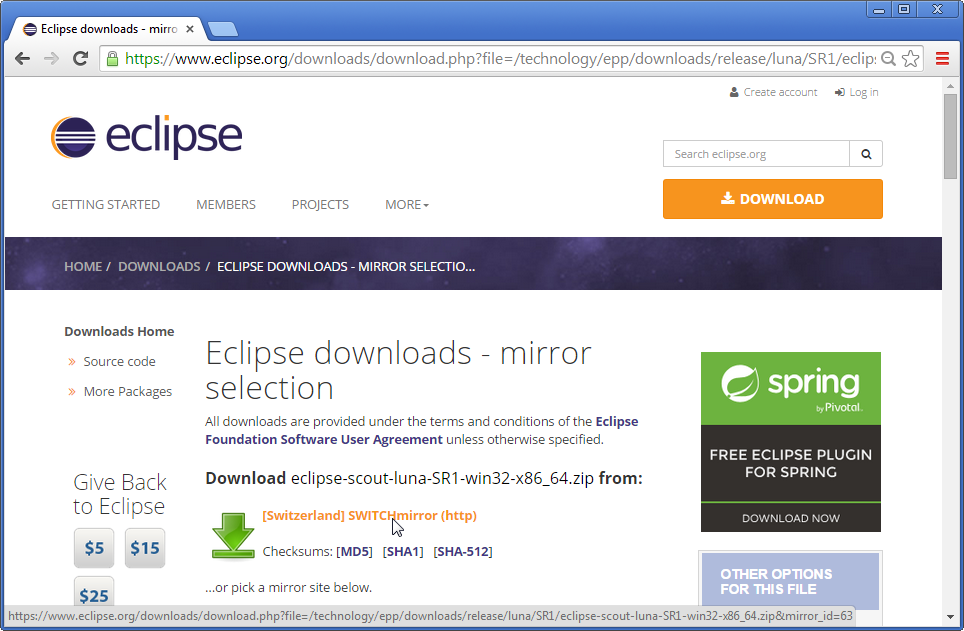Open the MEMBERS menu item

226,205
